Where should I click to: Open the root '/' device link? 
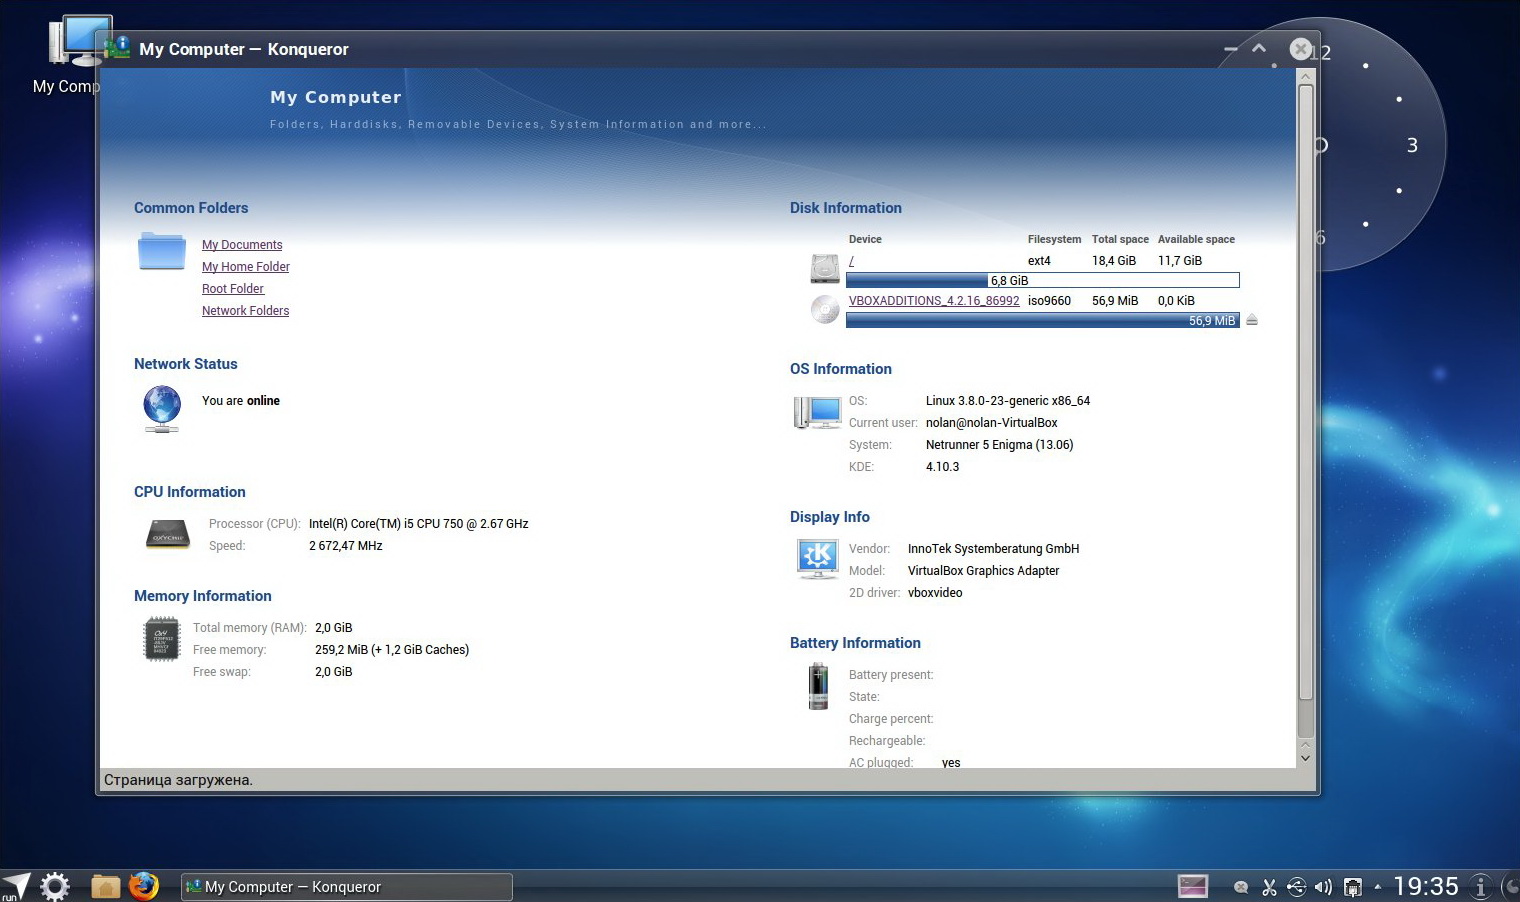pos(851,261)
